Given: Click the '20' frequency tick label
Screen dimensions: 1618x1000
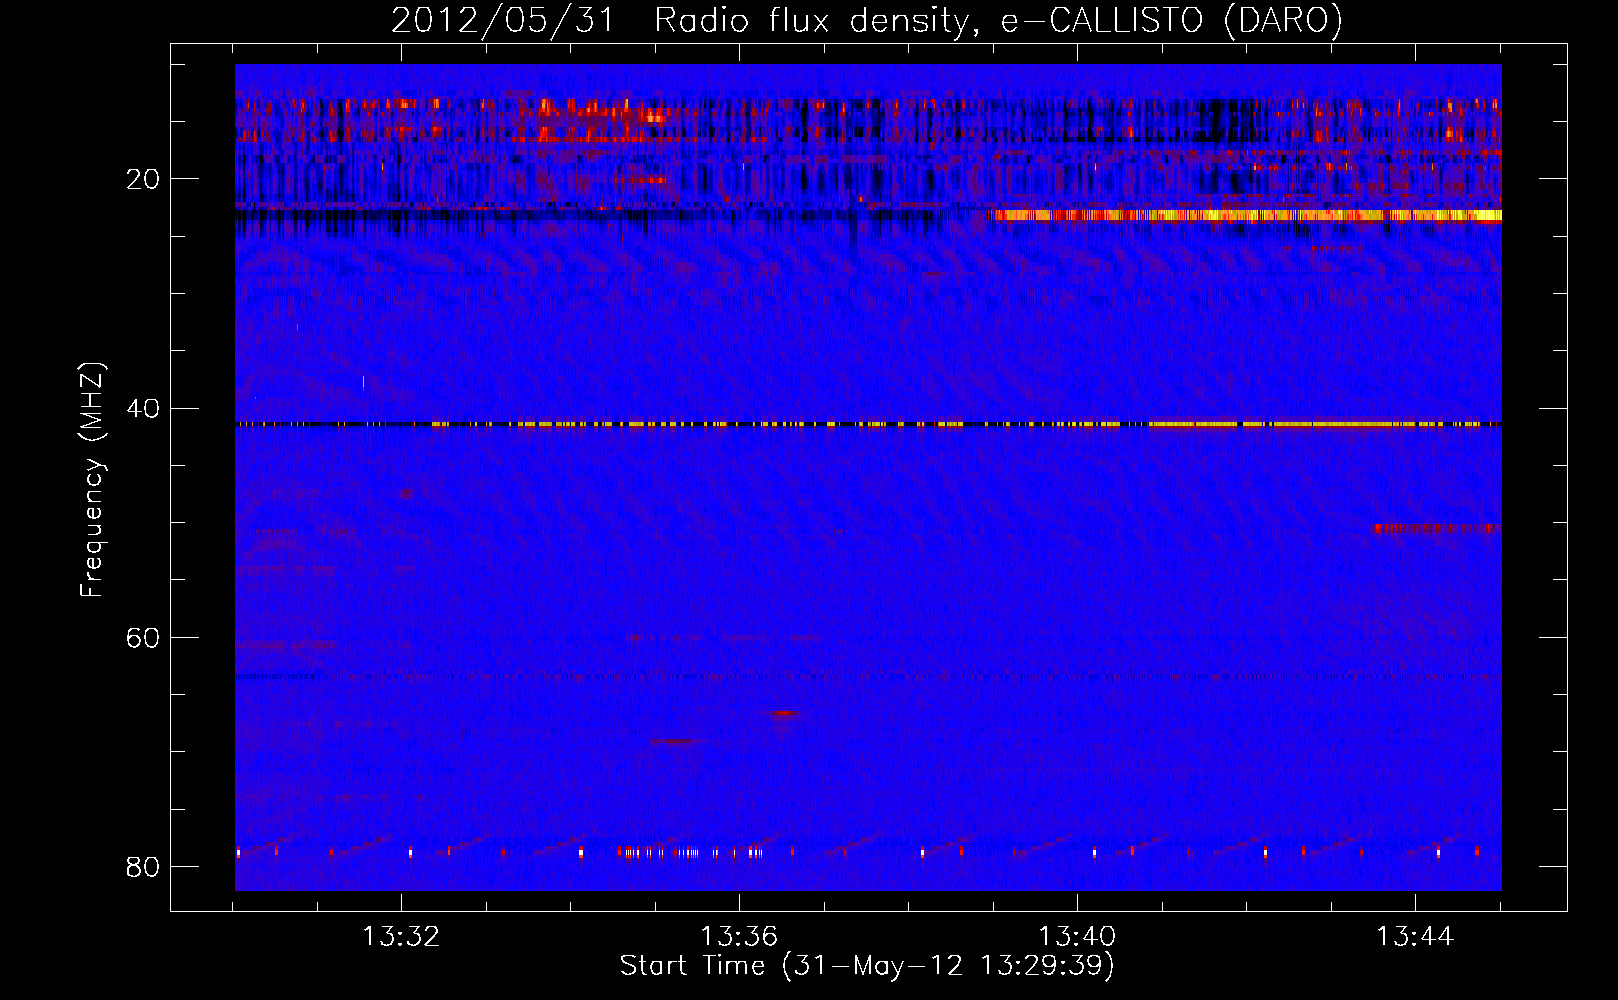Looking at the screenshot, I should [x=143, y=179].
